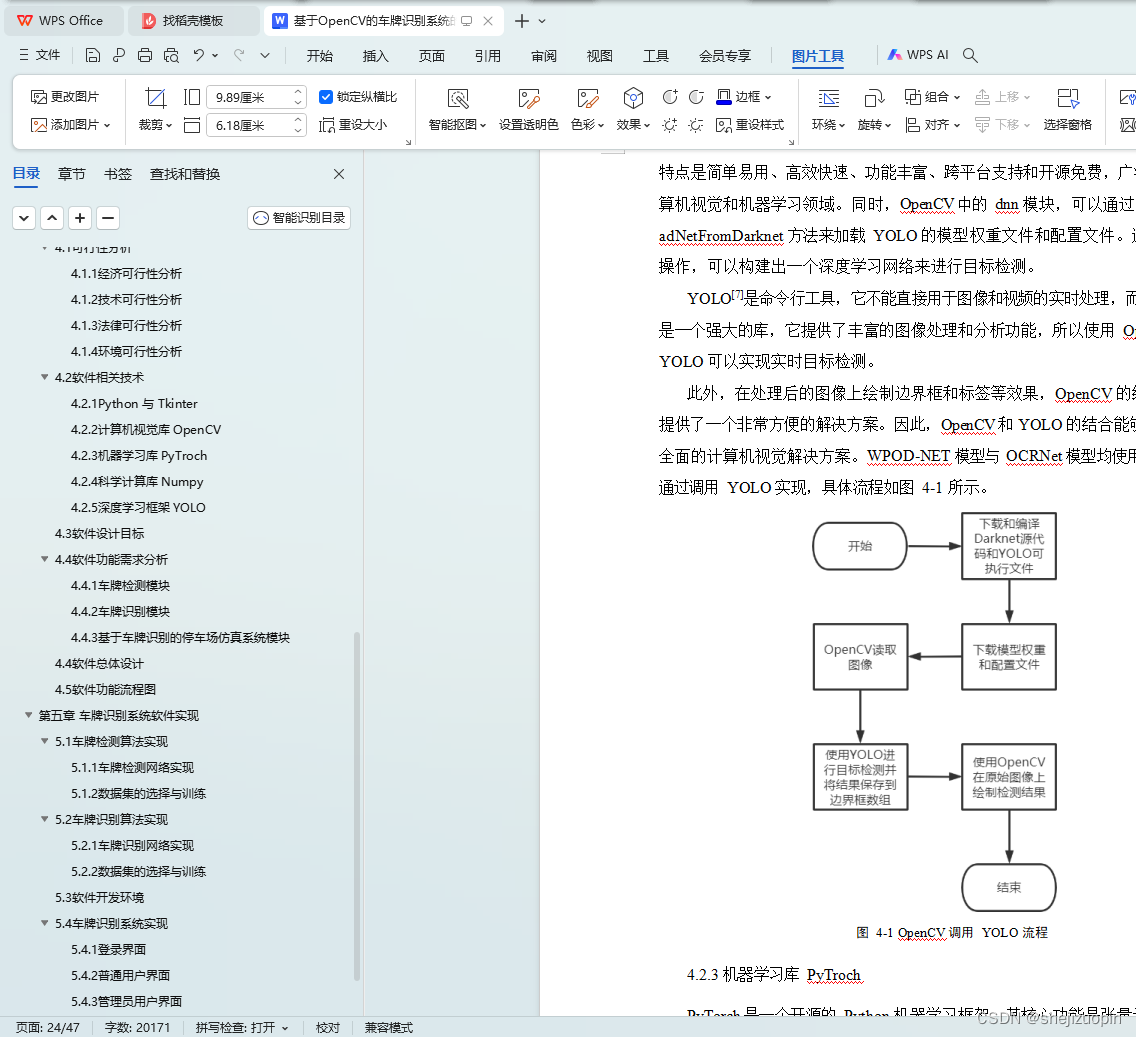The image size is (1136, 1037).
Task: Click the 校对 proofread status item
Action: click(x=327, y=1028)
